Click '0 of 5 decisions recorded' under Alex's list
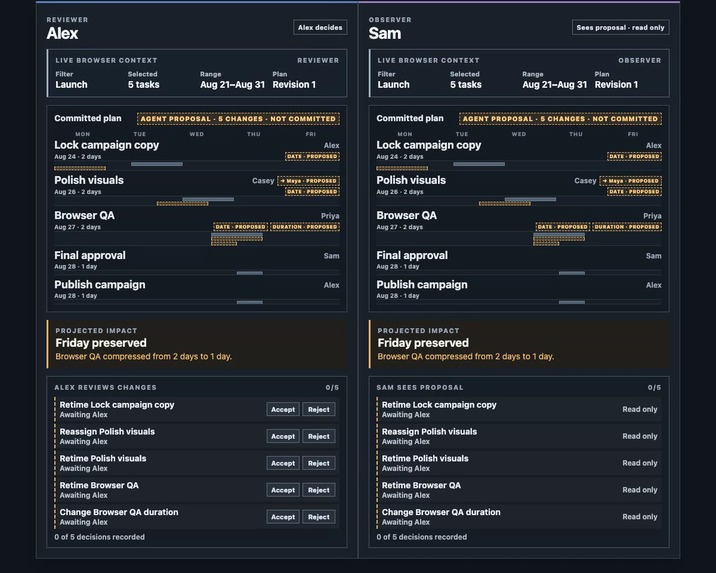 pyautogui.click(x=100, y=537)
